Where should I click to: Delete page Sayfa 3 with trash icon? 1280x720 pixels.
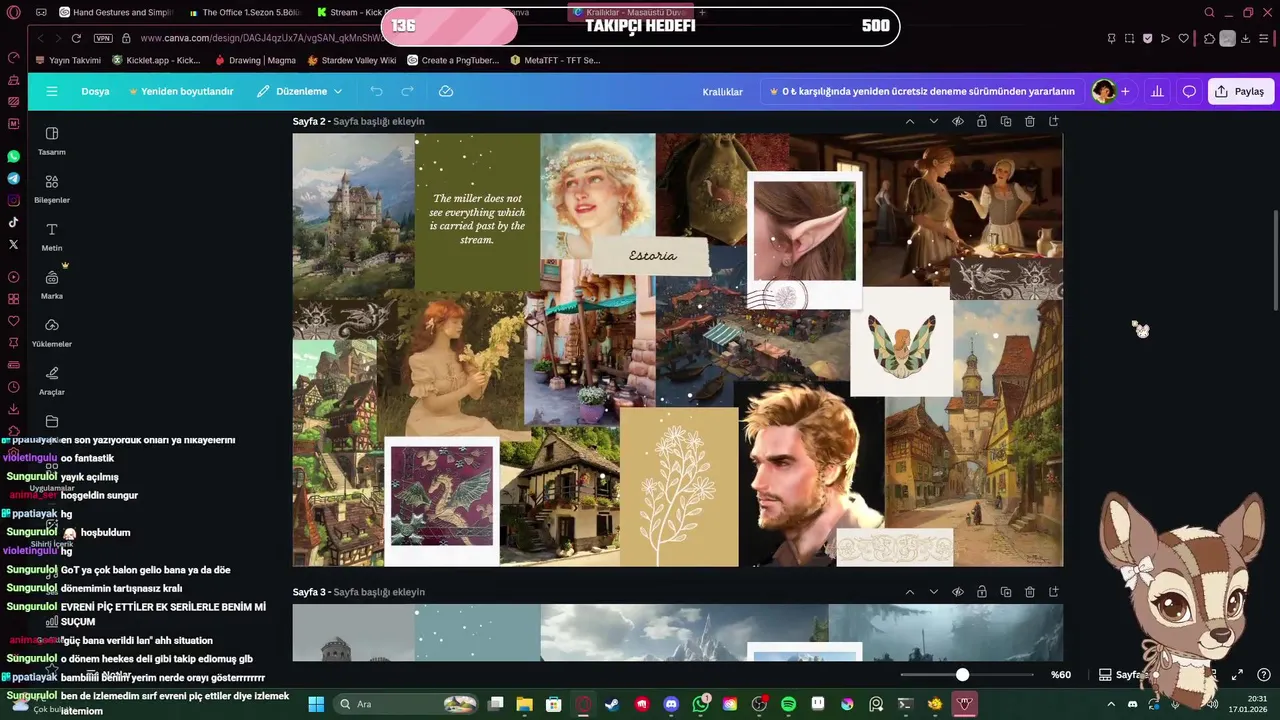point(1030,592)
